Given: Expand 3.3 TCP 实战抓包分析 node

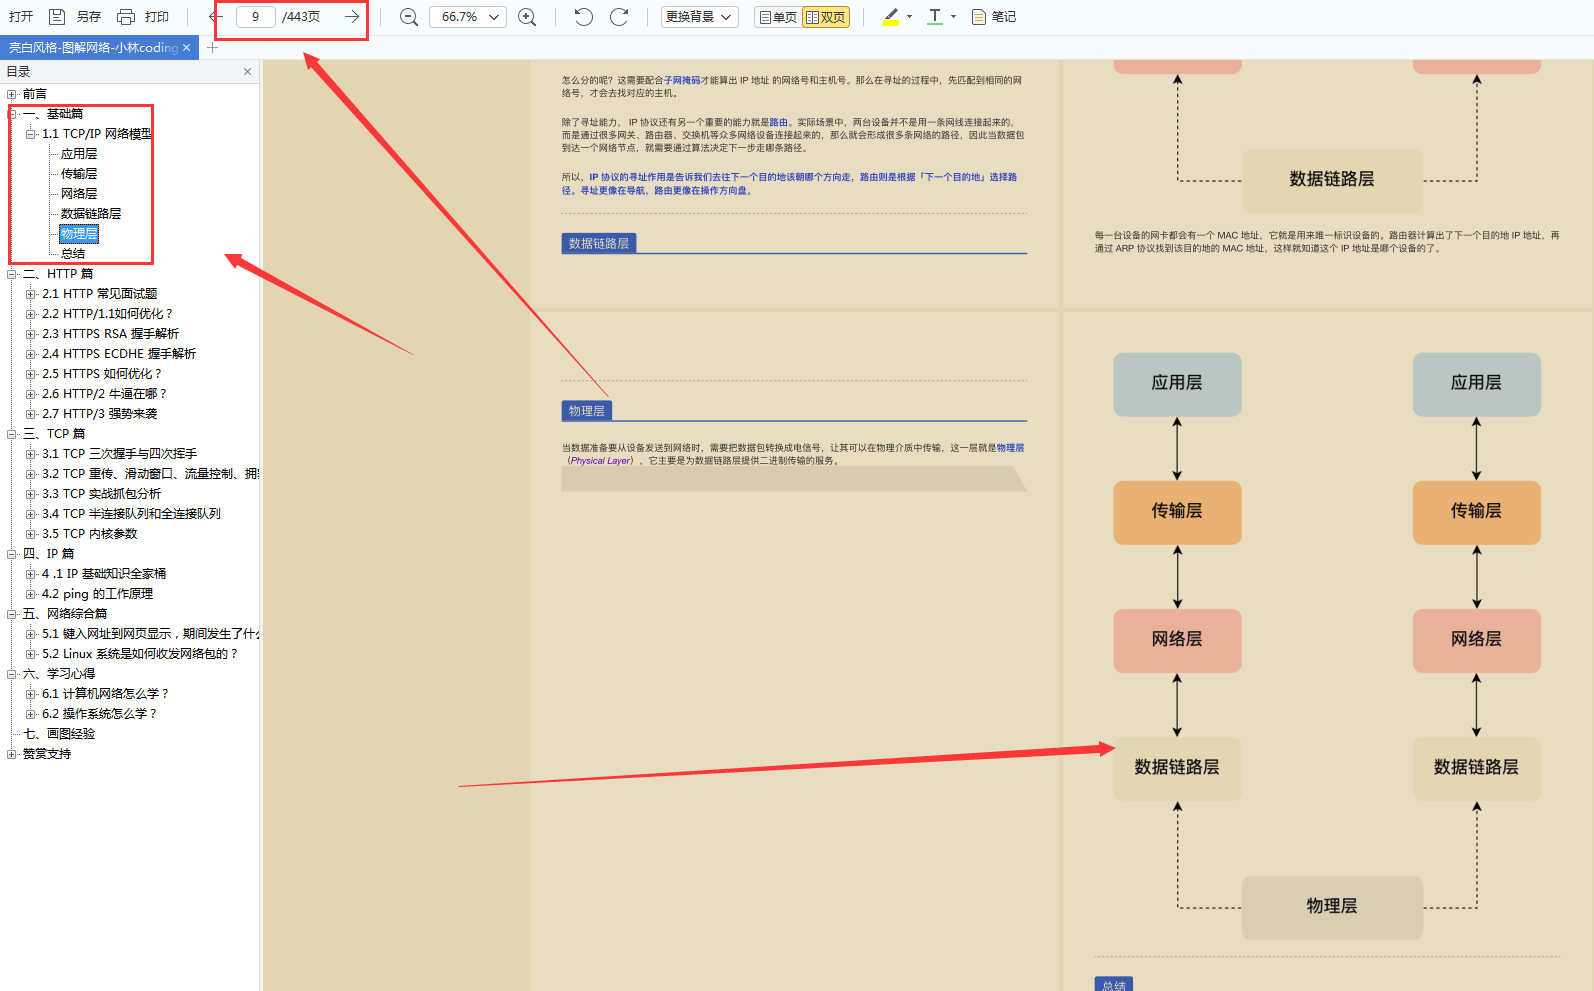Looking at the screenshot, I should [30, 494].
